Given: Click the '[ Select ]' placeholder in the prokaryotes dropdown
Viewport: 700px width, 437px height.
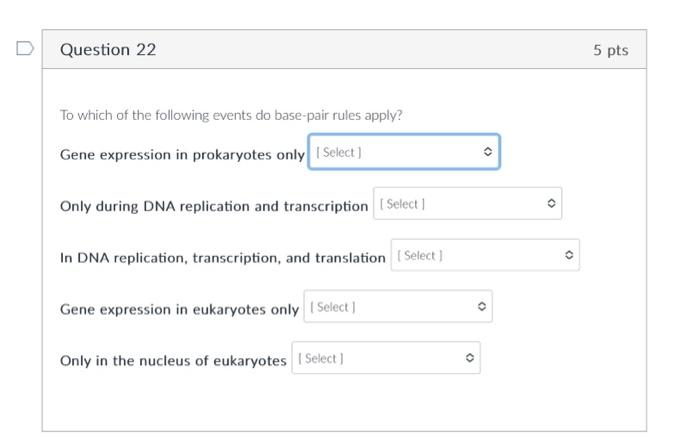Looking at the screenshot, I should (339, 152).
